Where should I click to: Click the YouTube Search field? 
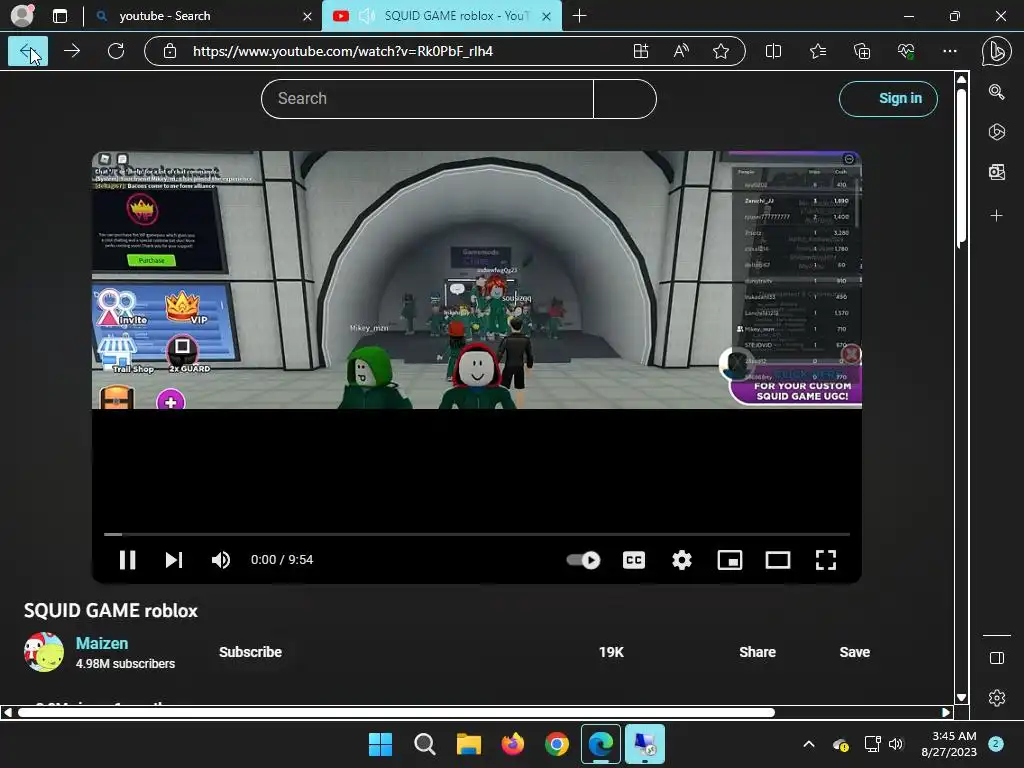[427, 99]
